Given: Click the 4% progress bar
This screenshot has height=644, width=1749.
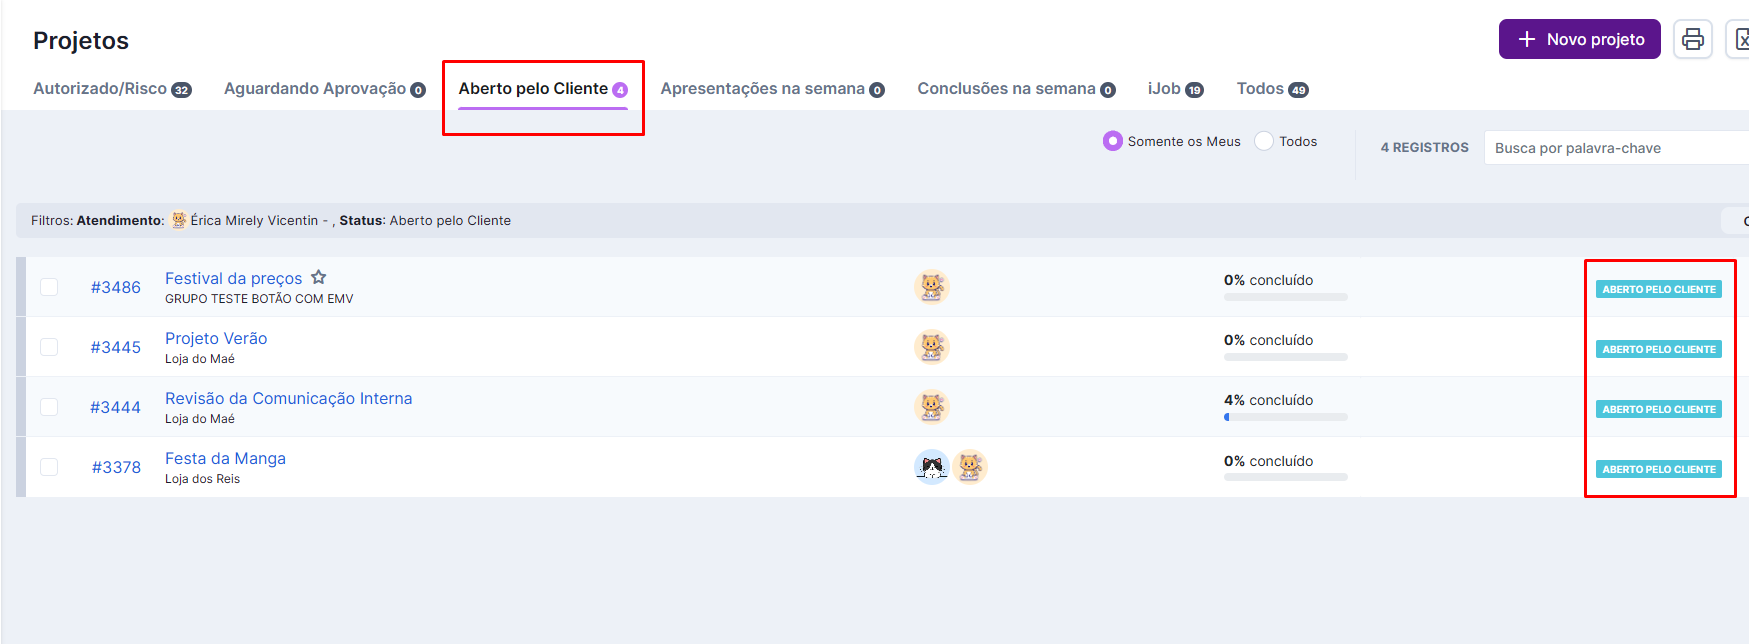Looking at the screenshot, I should (x=1285, y=417).
